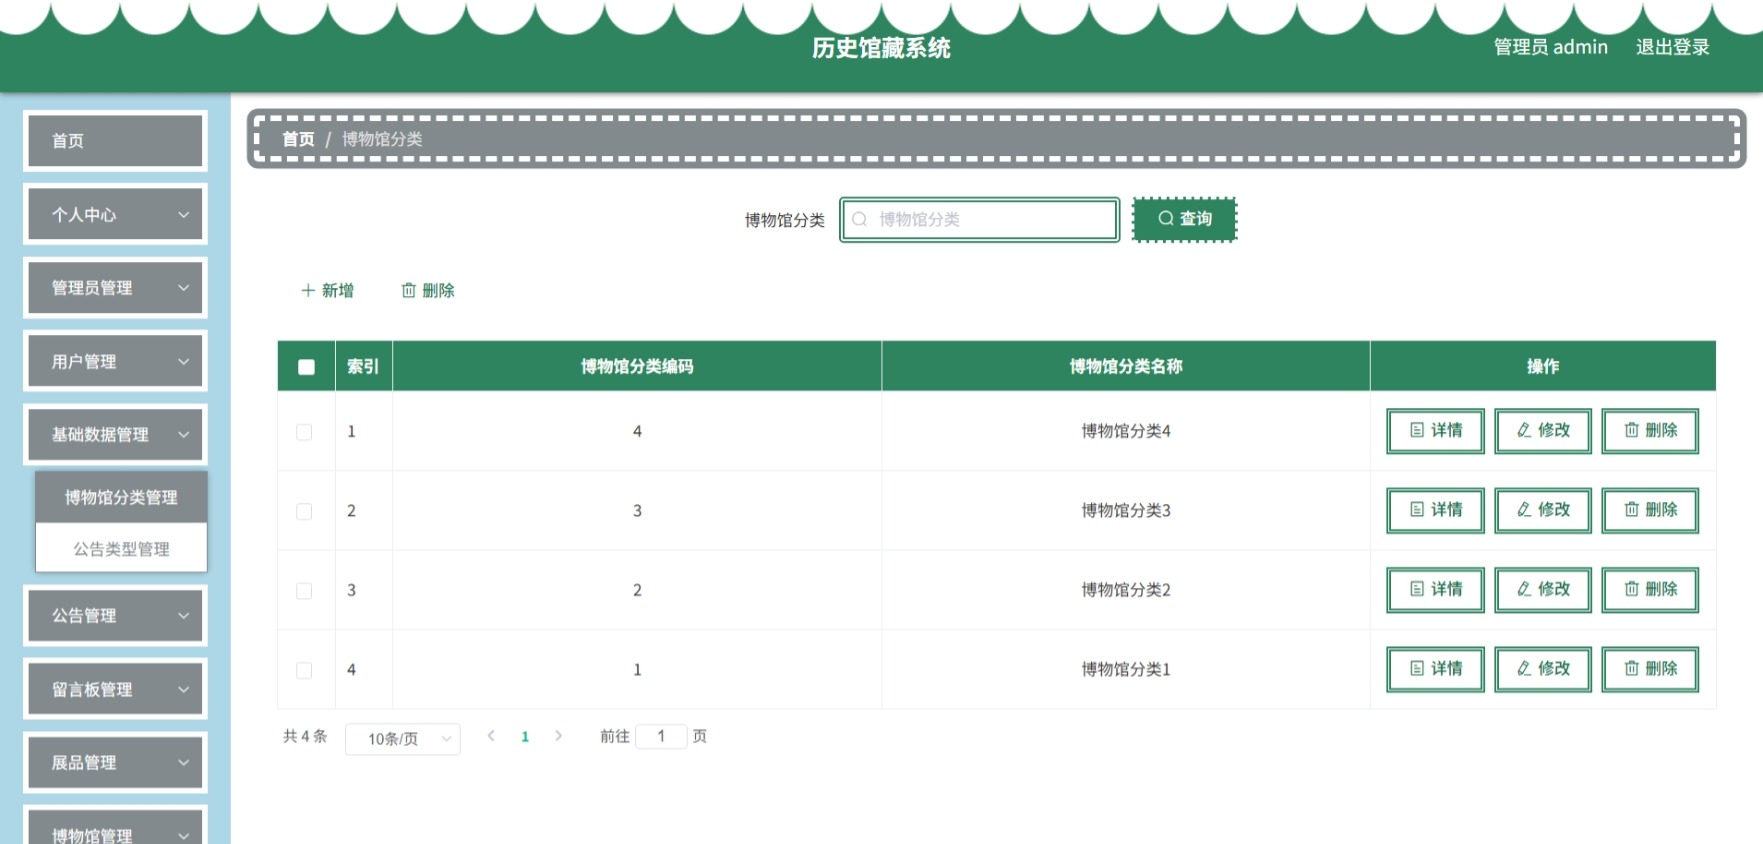Click 退出登录 to log out
This screenshot has width=1763, height=844.
click(x=1672, y=47)
